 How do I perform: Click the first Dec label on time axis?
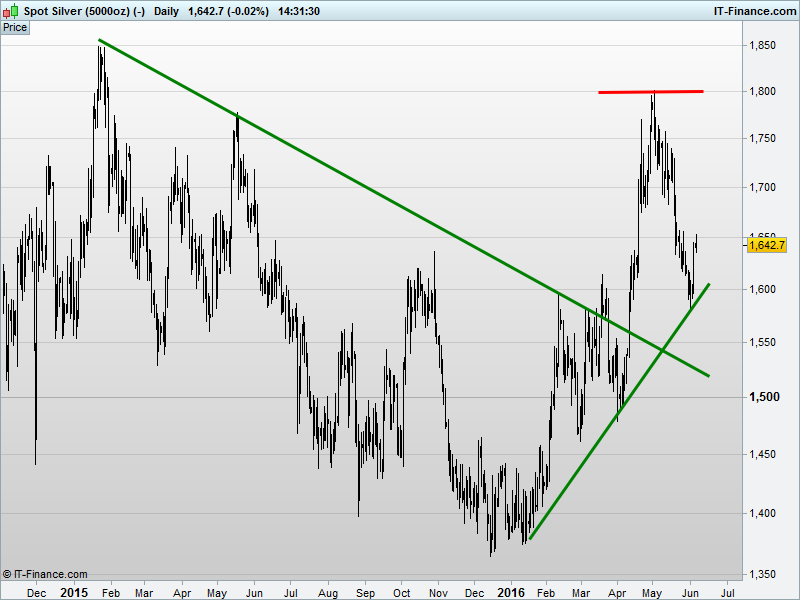pos(36,593)
